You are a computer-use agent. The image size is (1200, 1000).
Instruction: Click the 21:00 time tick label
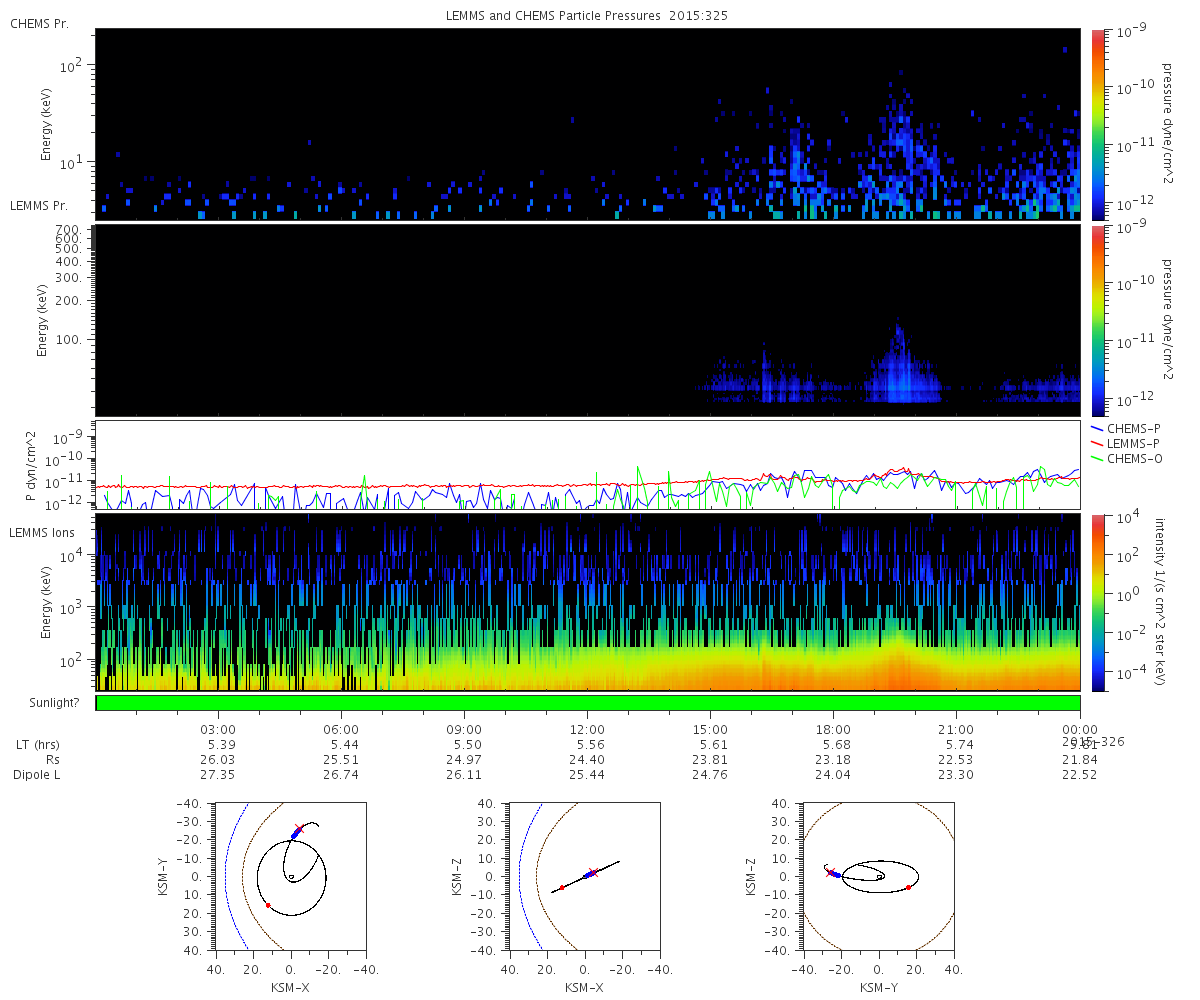tap(957, 729)
